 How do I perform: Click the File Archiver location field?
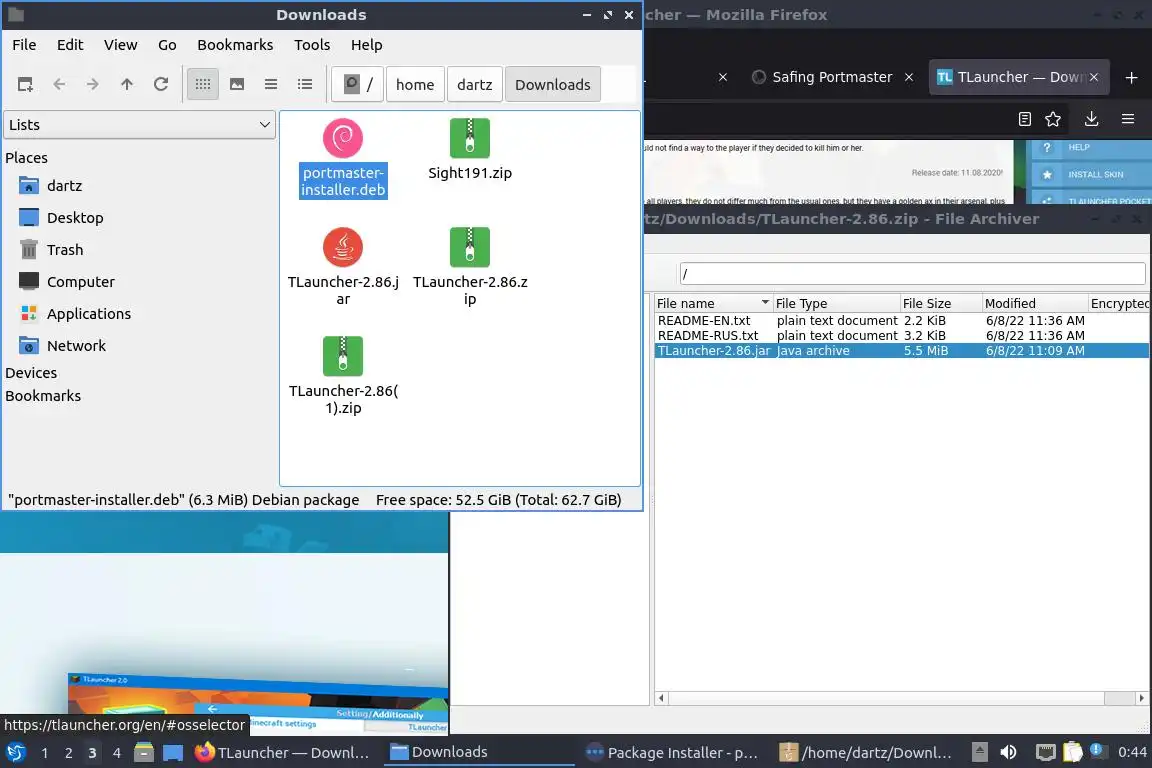pos(912,274)
